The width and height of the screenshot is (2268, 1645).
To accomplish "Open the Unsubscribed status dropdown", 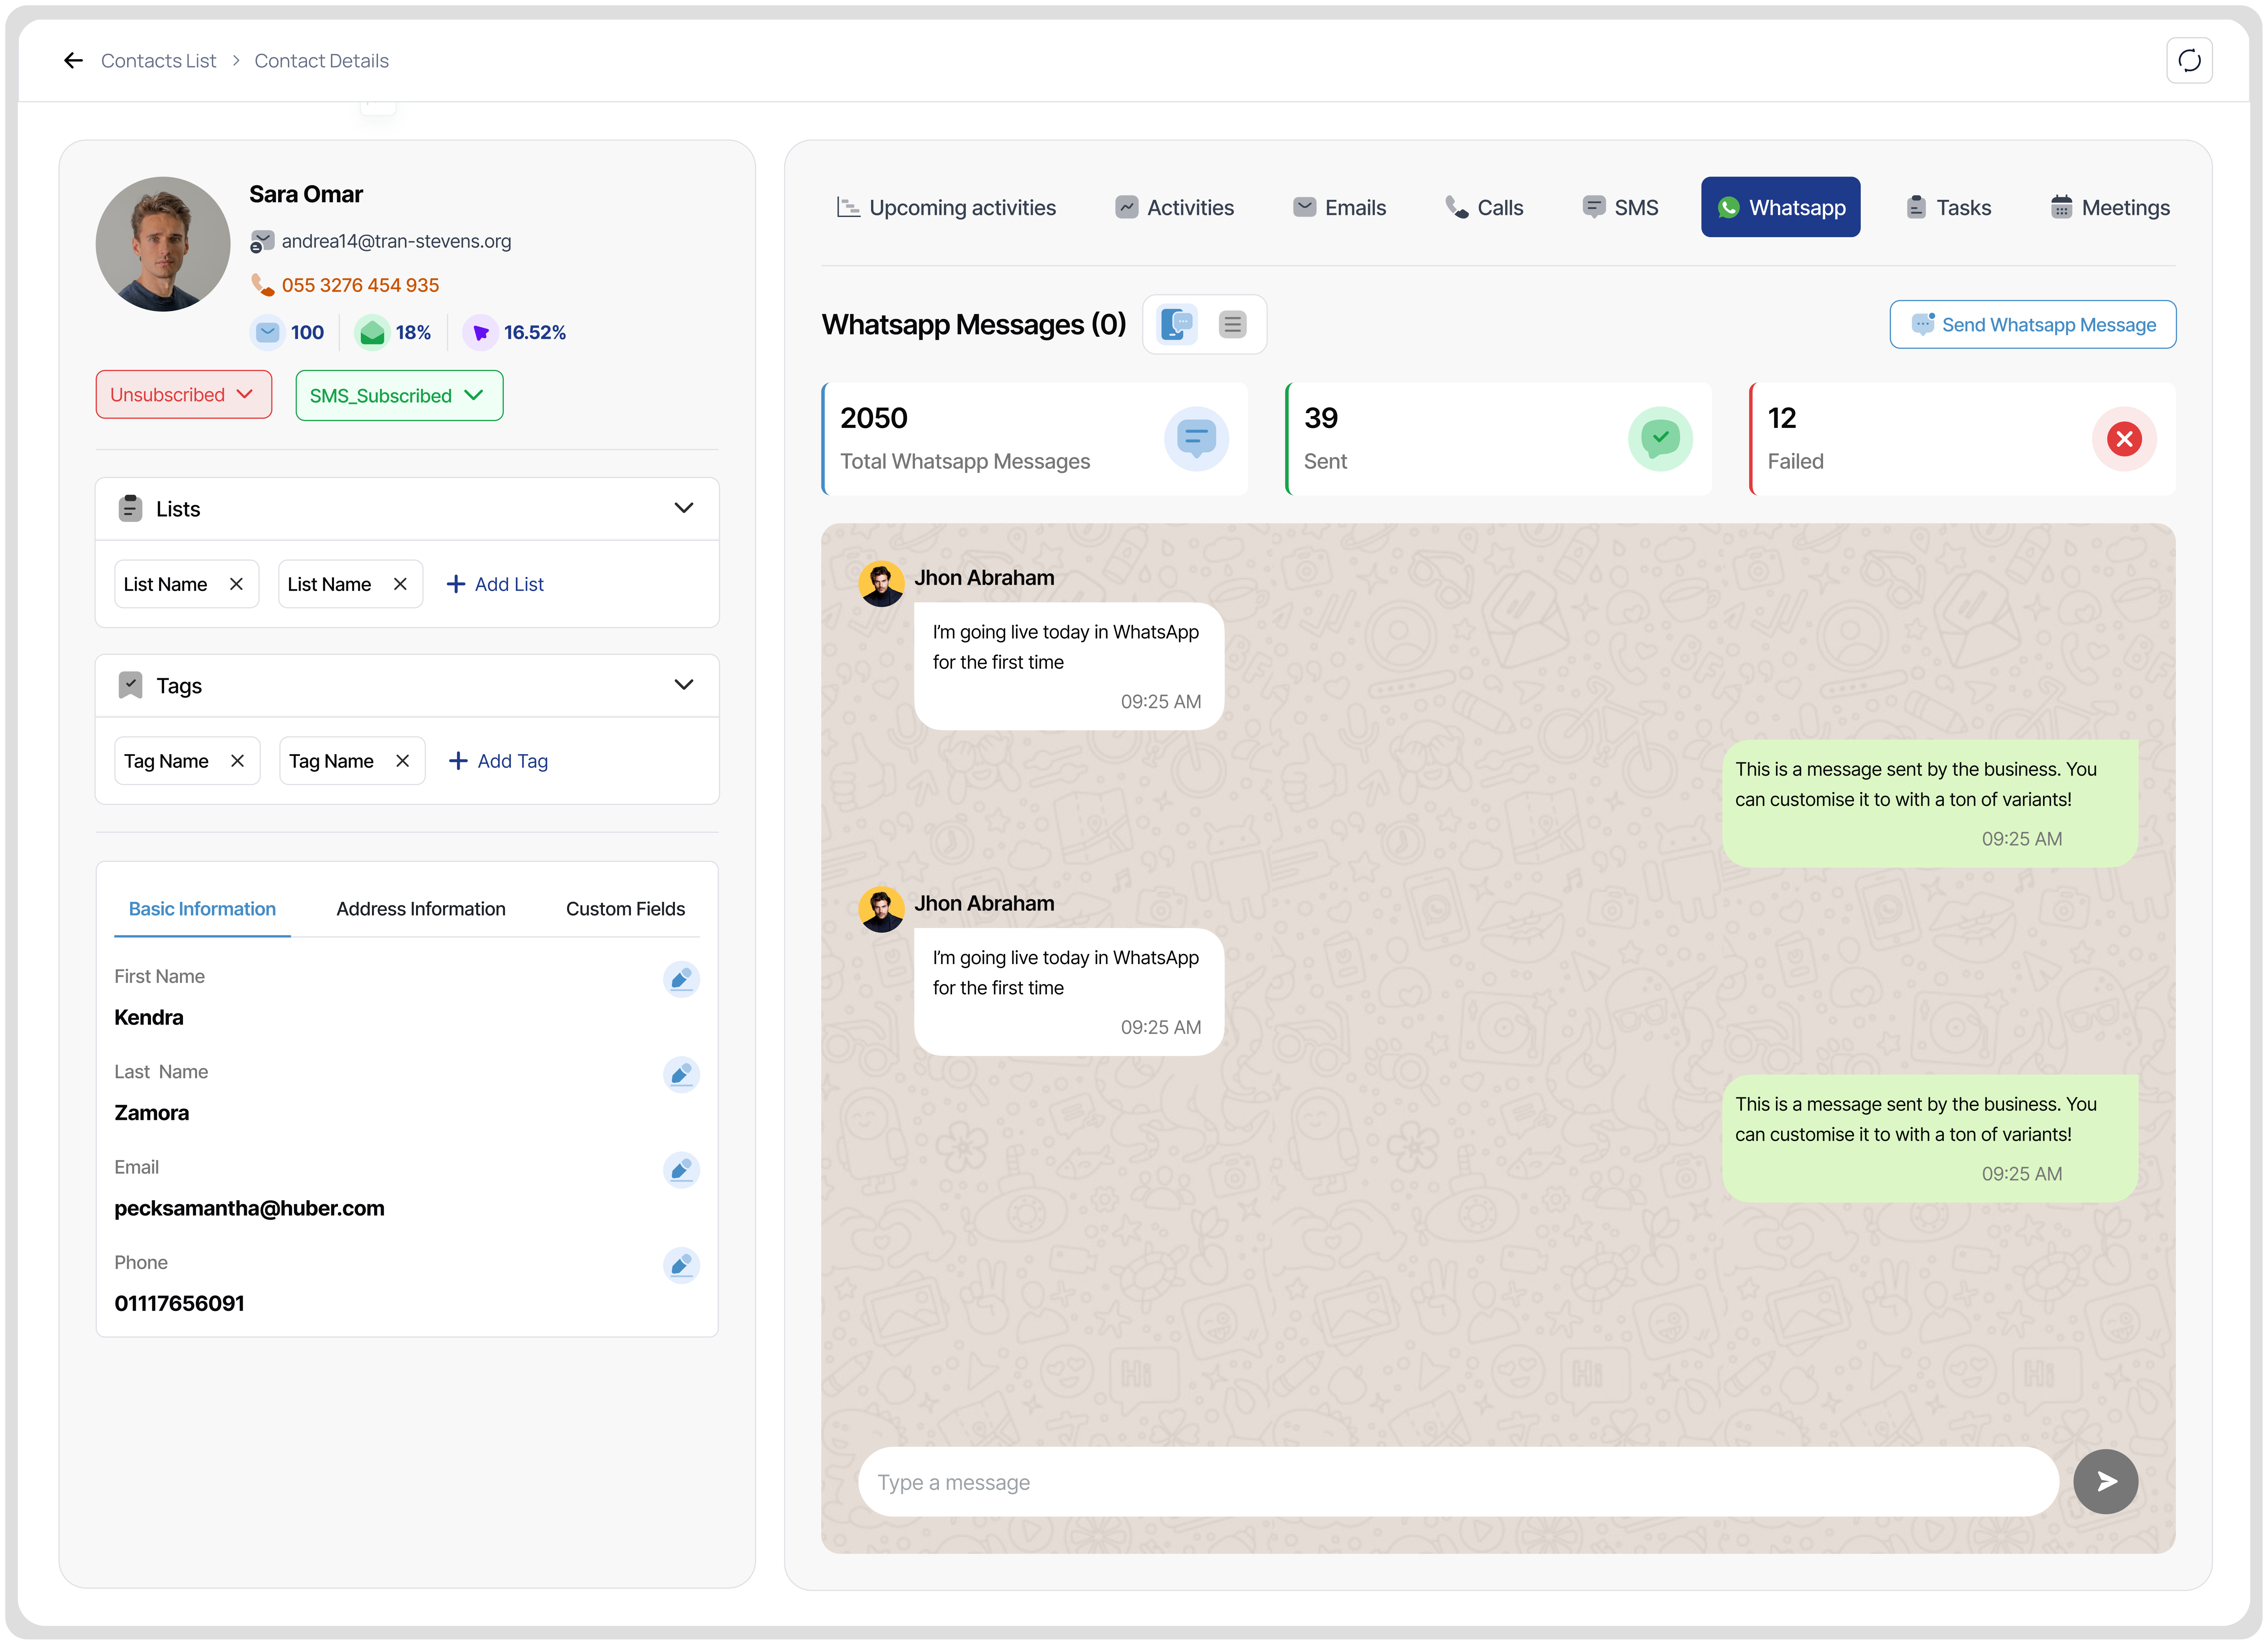I will click(x=184, y=395).
